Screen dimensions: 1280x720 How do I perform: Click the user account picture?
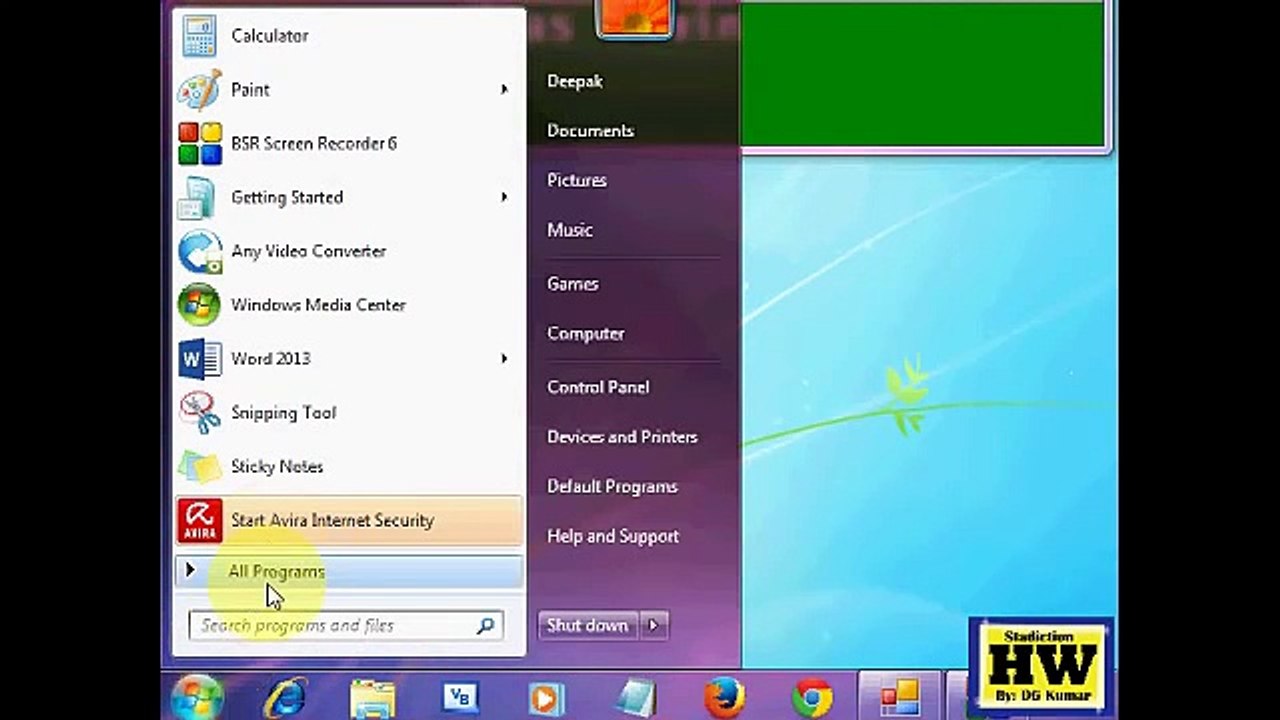(x=634, y=18)
